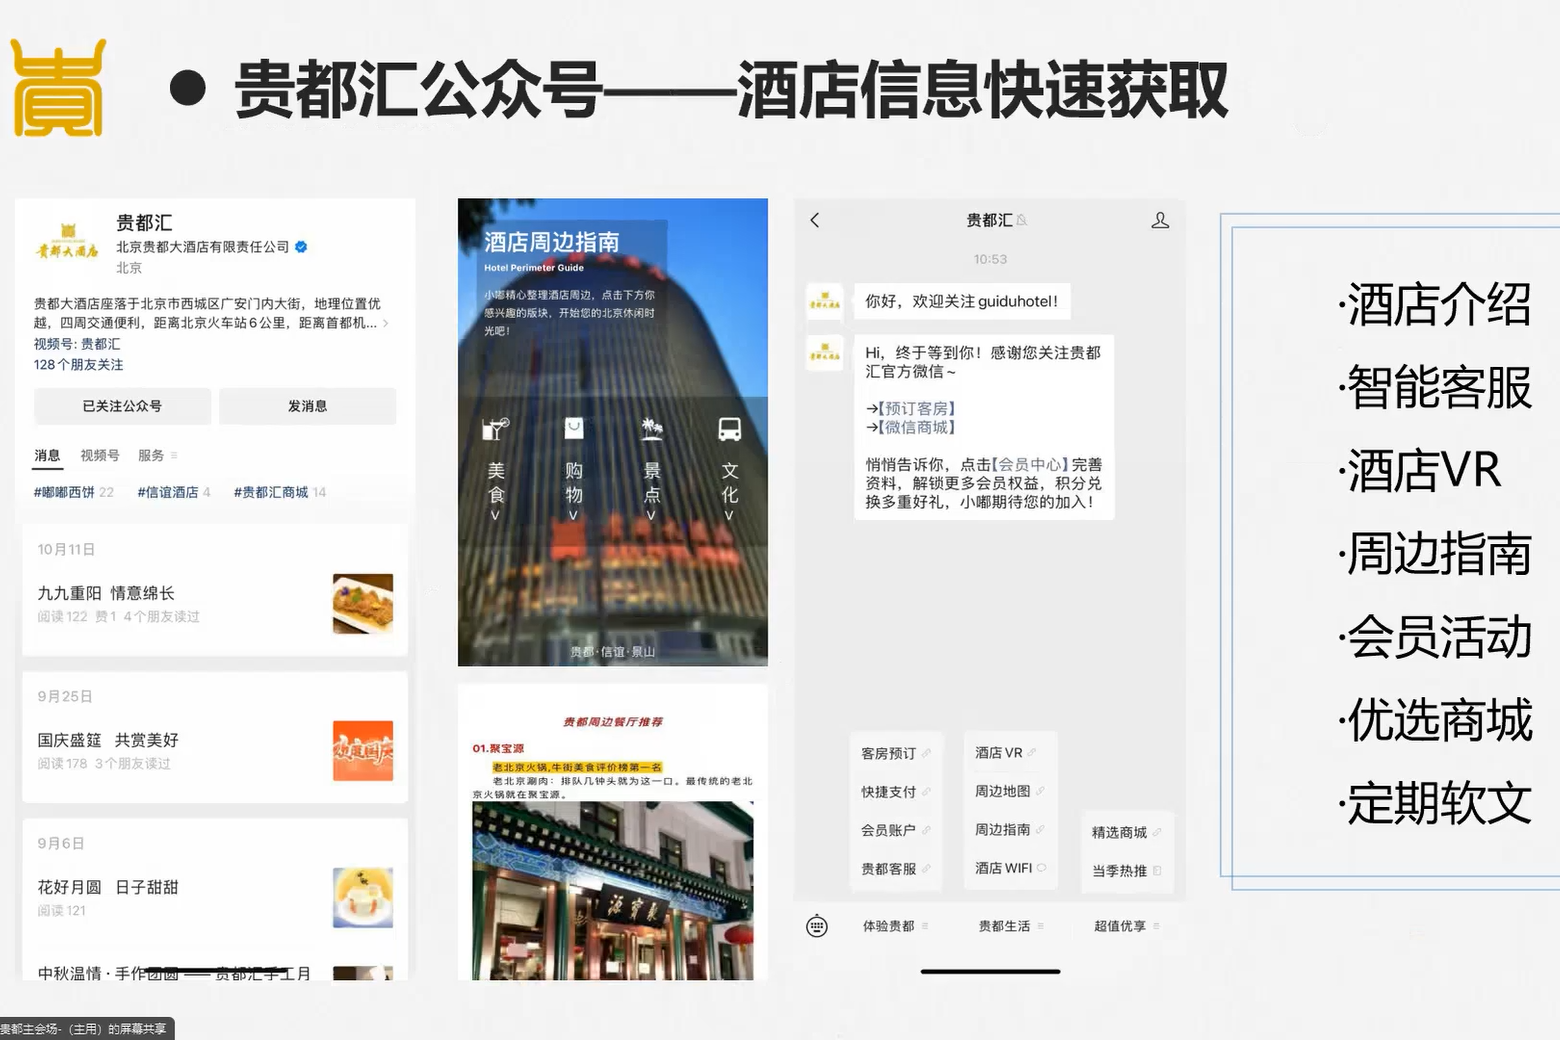Click the 贵都大酒店 account avatar
Viewport: 1560px width, 1040px height.
68,241
